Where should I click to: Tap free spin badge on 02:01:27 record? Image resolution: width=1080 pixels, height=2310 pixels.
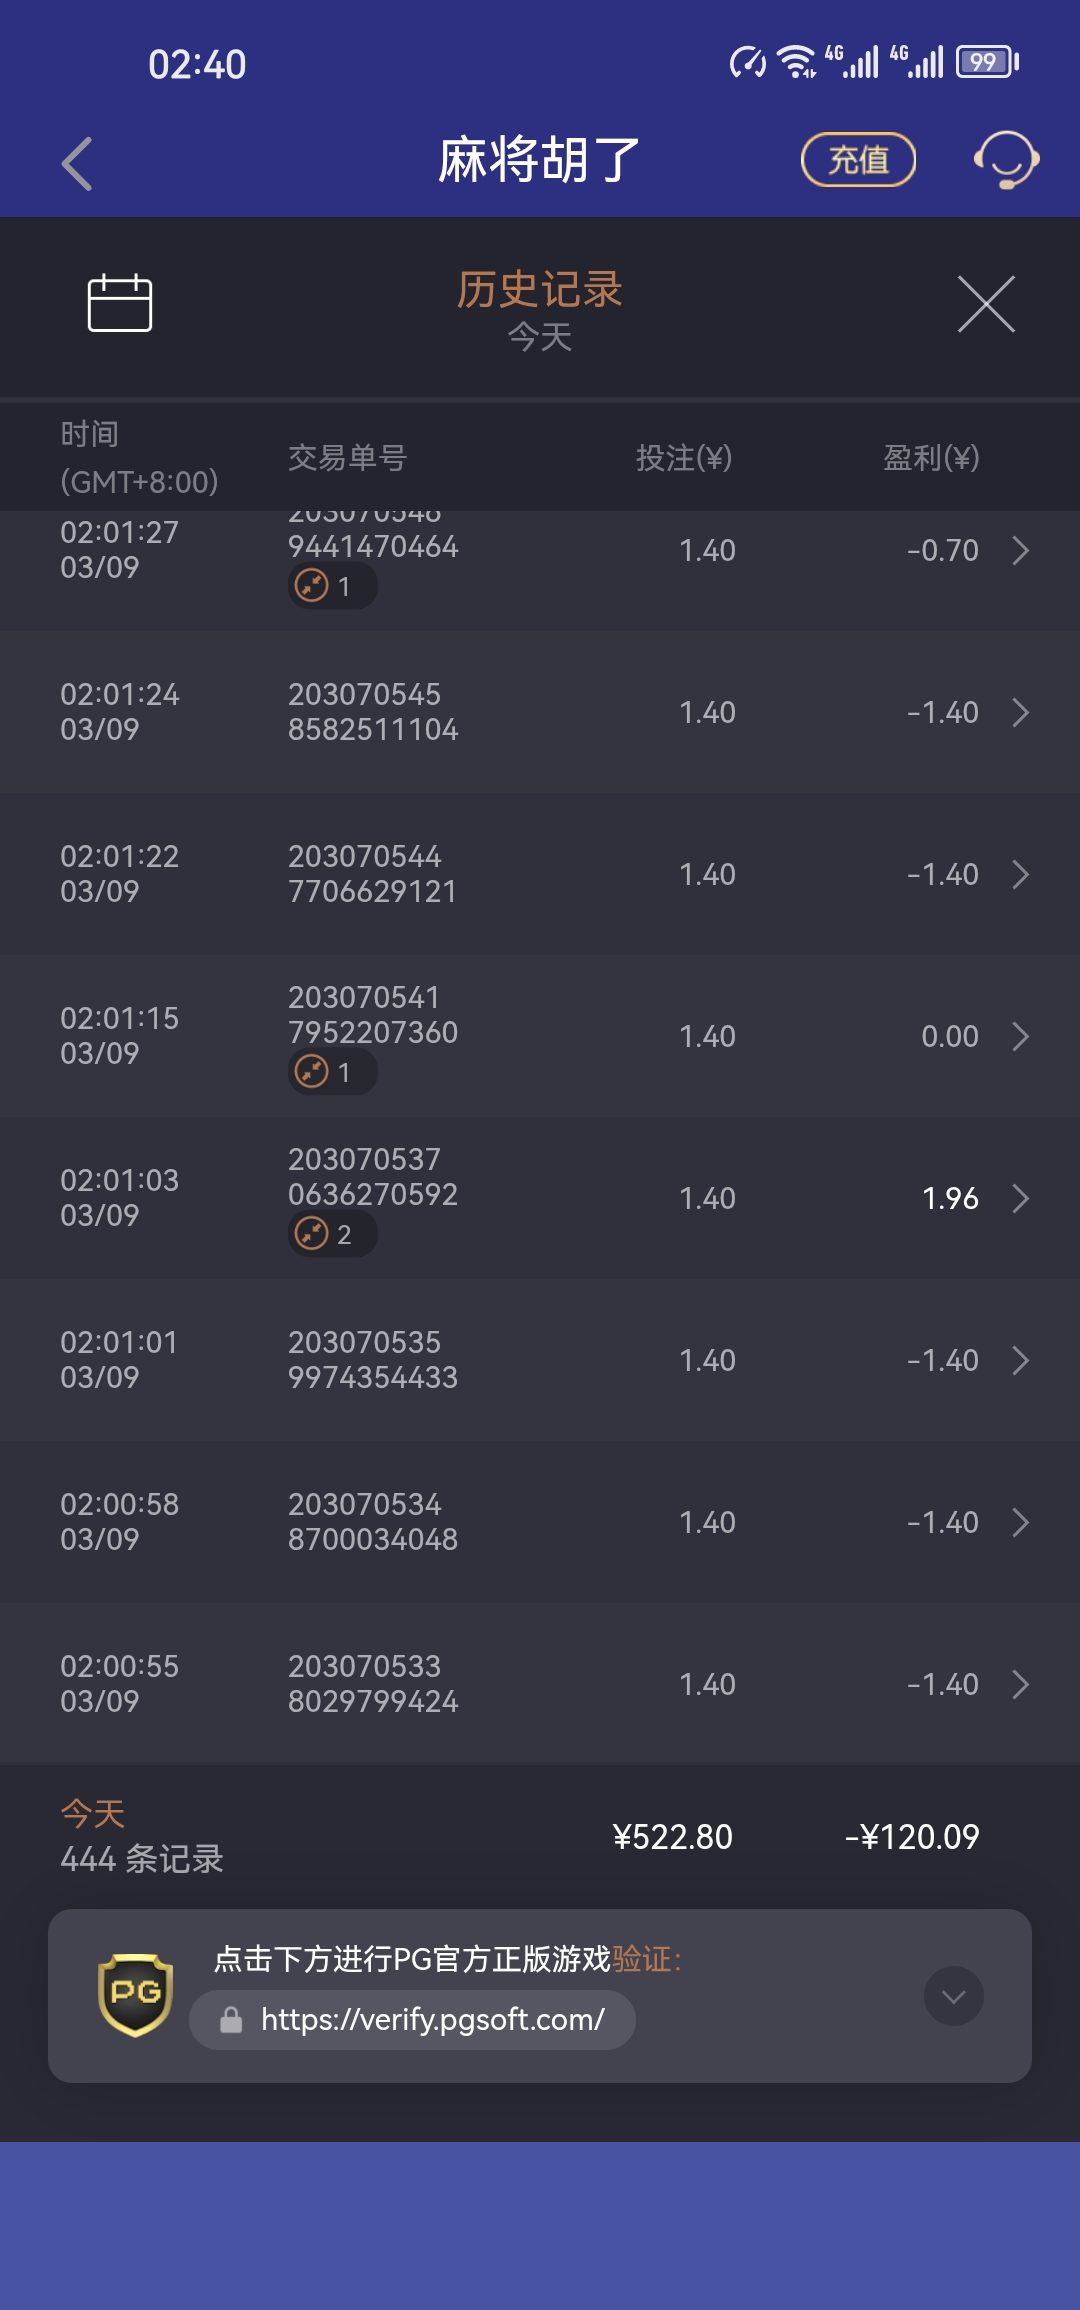click(x=331, y=586)
